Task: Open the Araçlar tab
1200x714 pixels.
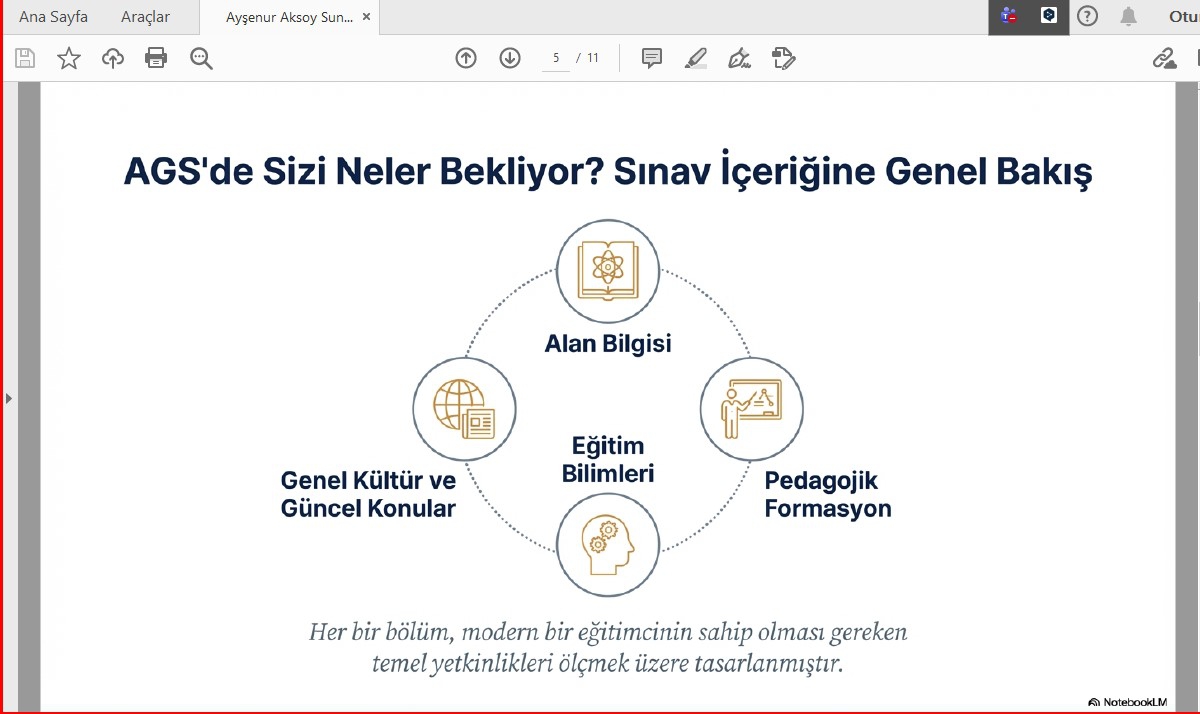Action: [x=145, y=17]
